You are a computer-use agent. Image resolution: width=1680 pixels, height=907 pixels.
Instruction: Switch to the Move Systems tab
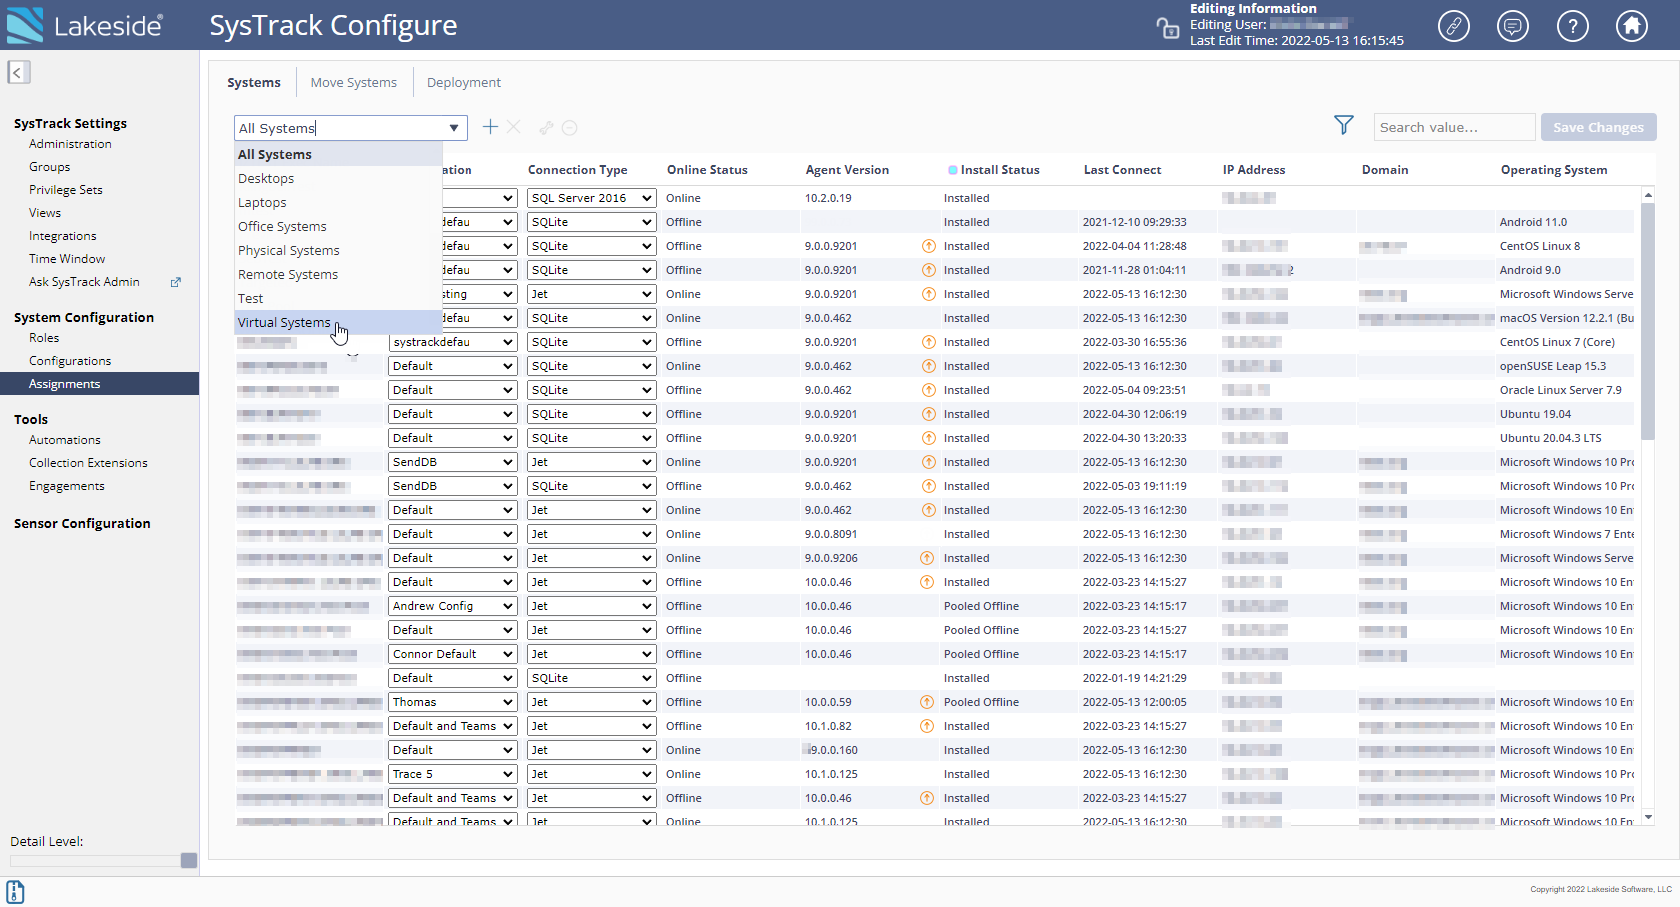click(353, 82)
